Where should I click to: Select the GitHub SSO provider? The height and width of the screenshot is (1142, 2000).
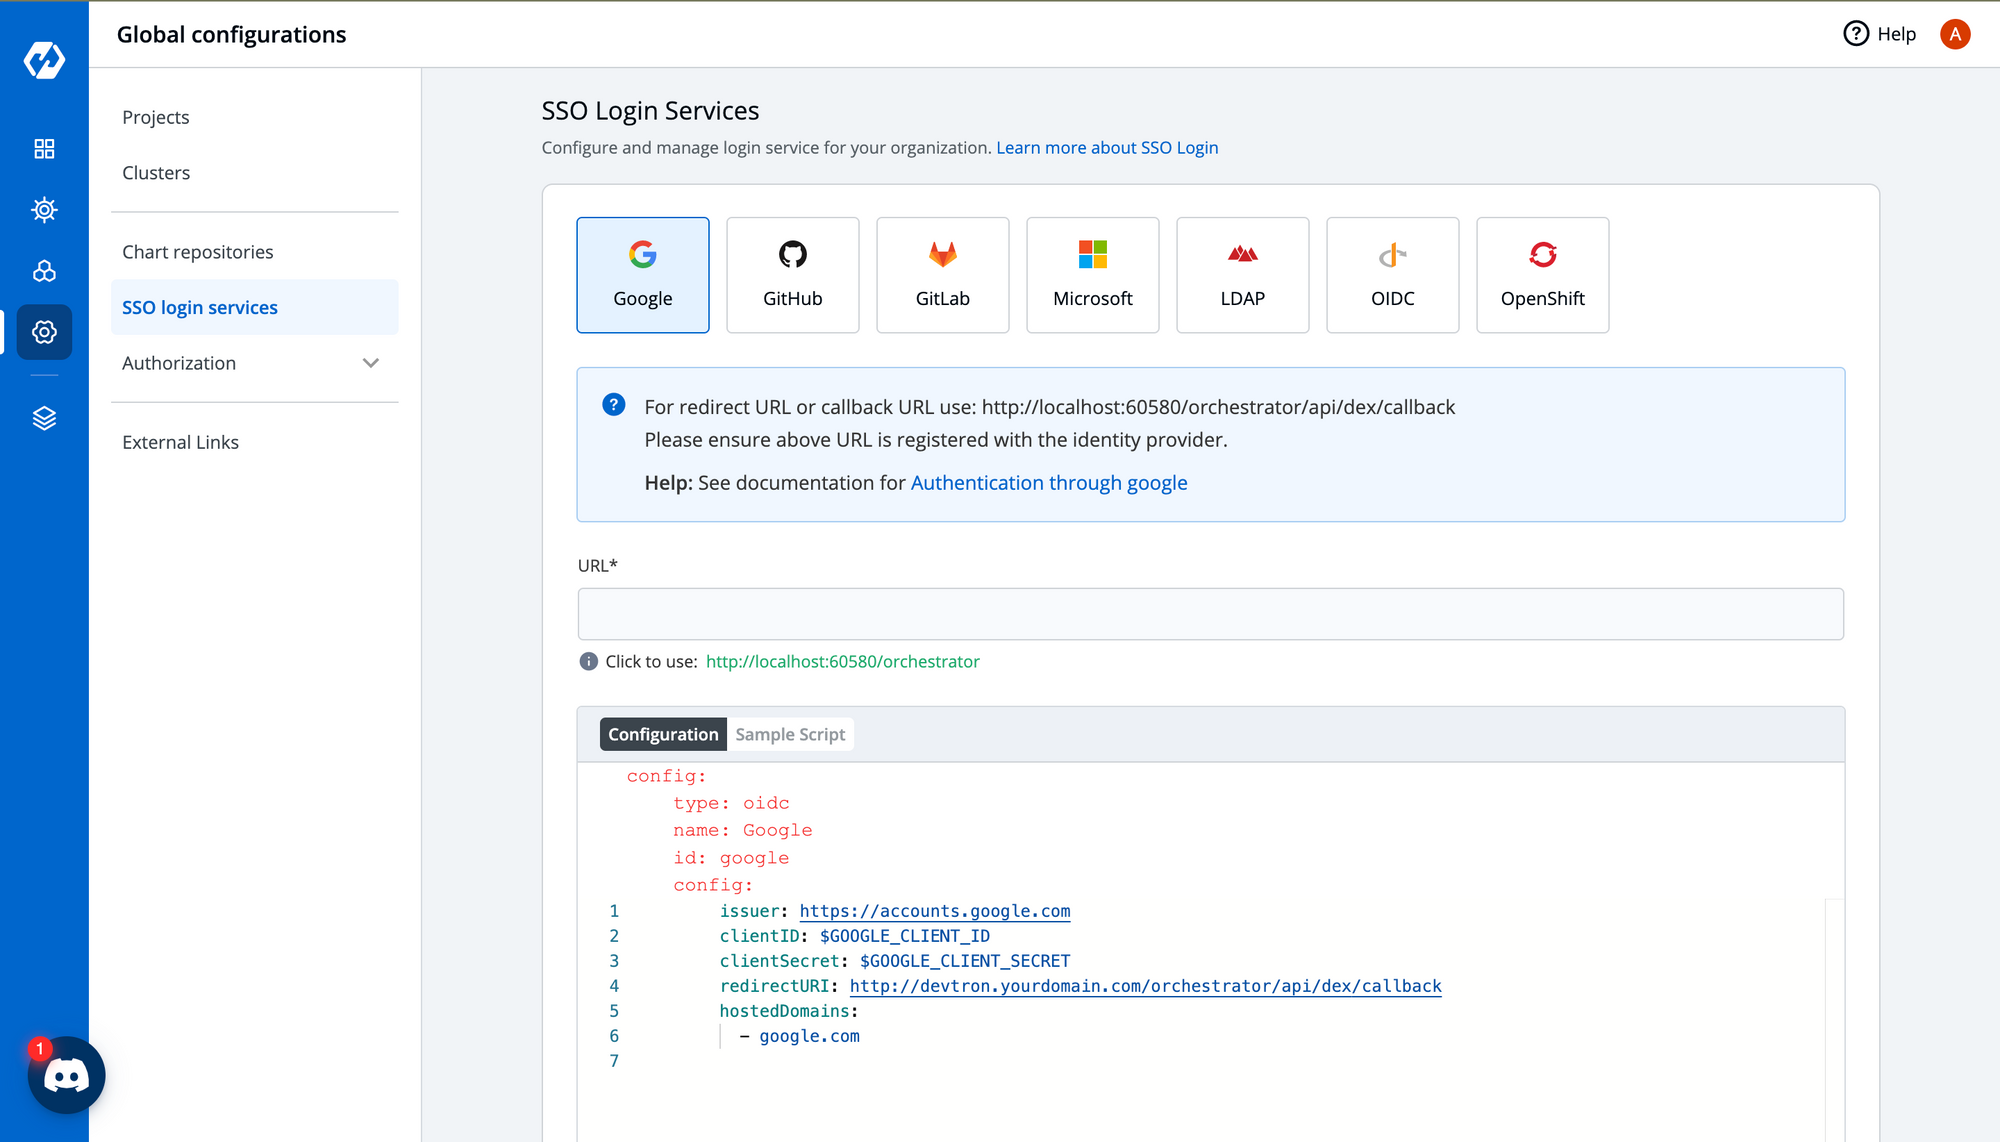point(793,275)
